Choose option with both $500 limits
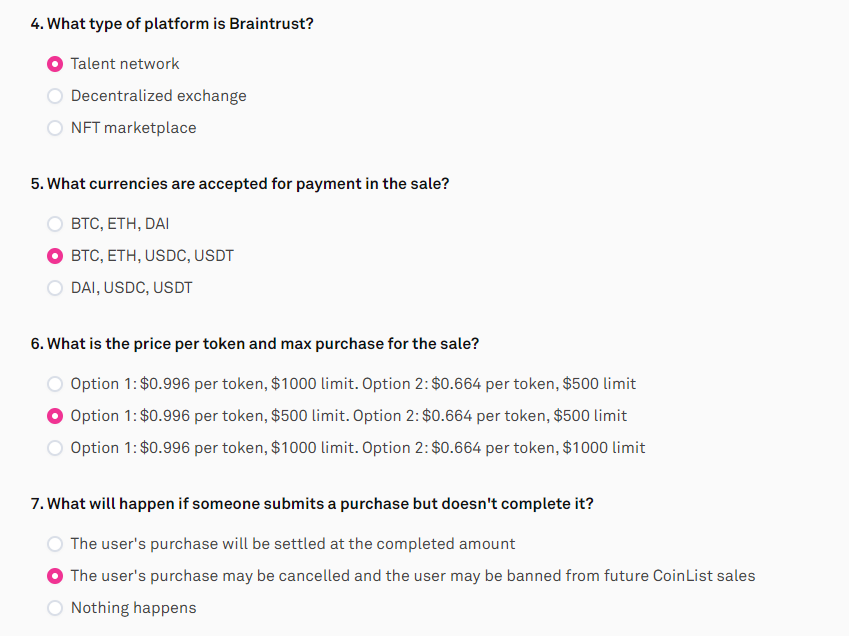Viewport: 849px width, 636px height. (55, 416)
